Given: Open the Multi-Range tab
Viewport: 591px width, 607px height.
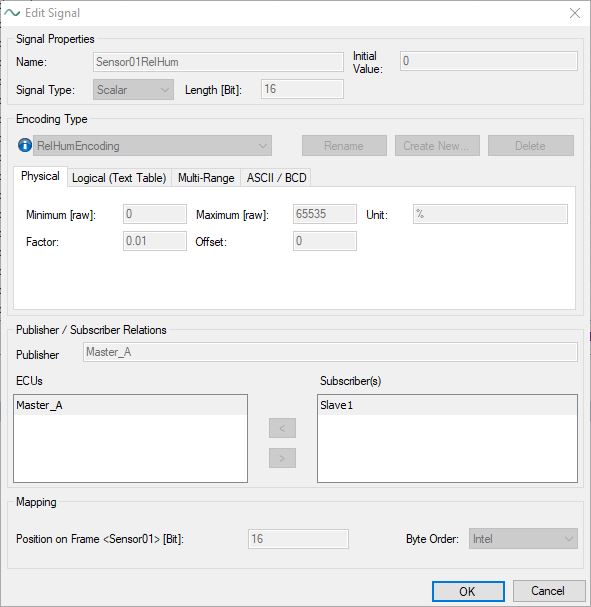Looking at the screenshot, I should 206,178.
